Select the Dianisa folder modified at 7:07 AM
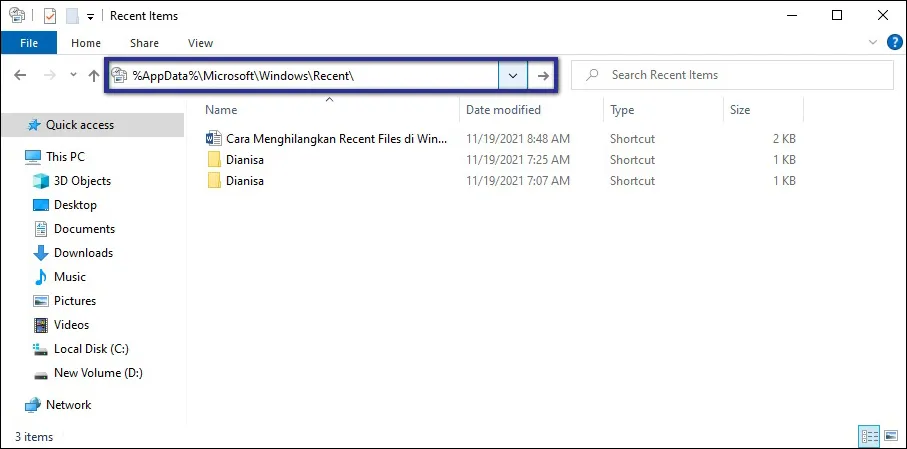The image size is (907, 449). pyautogui.click(x=245, y=181)
